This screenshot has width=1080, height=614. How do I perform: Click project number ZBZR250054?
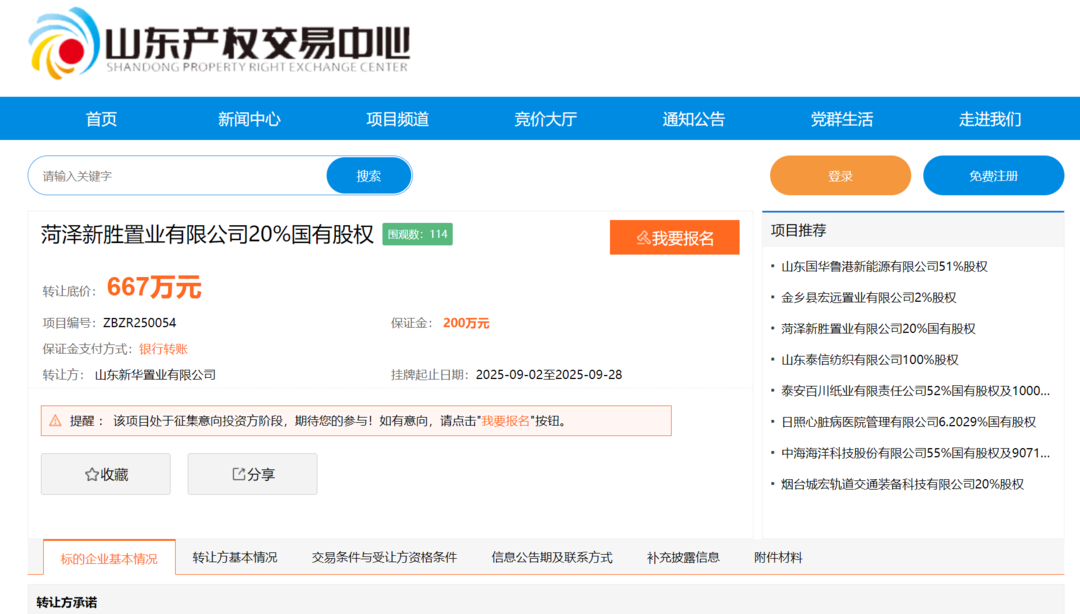point(140,323)
